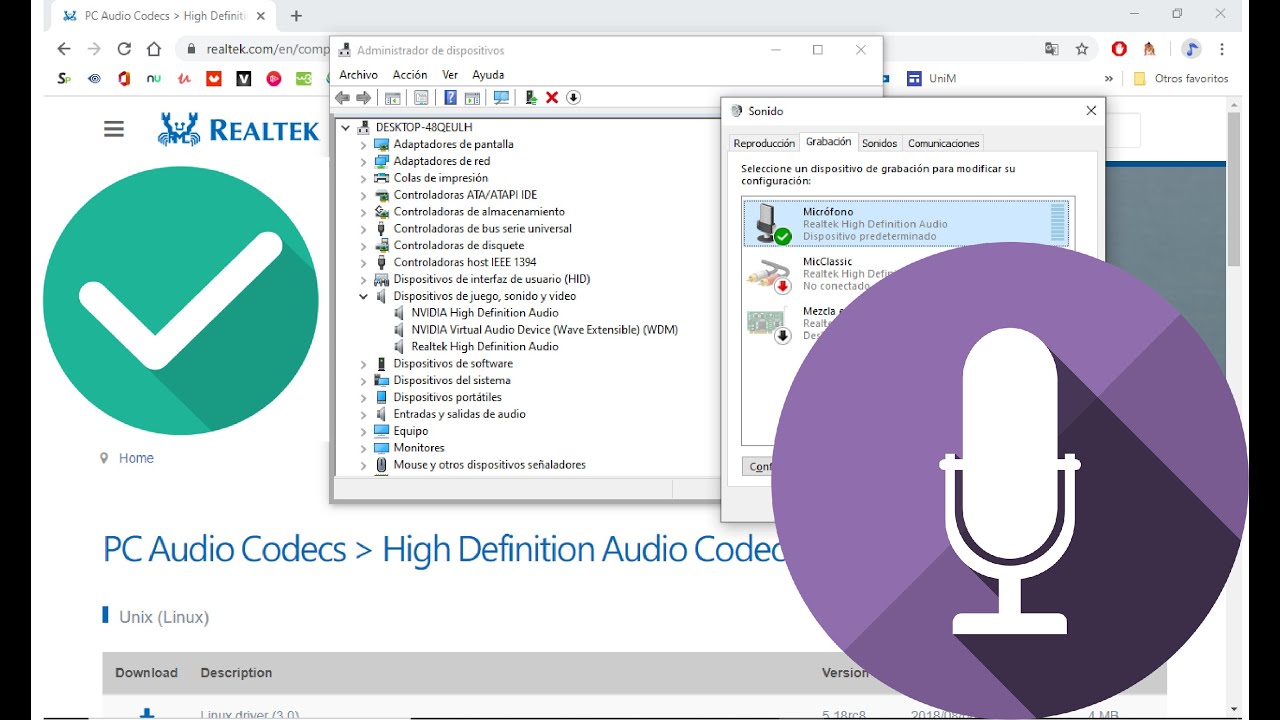1280x720 pixels.
Task: Select the red Uninstall device icon
Action: click(552, 97)
